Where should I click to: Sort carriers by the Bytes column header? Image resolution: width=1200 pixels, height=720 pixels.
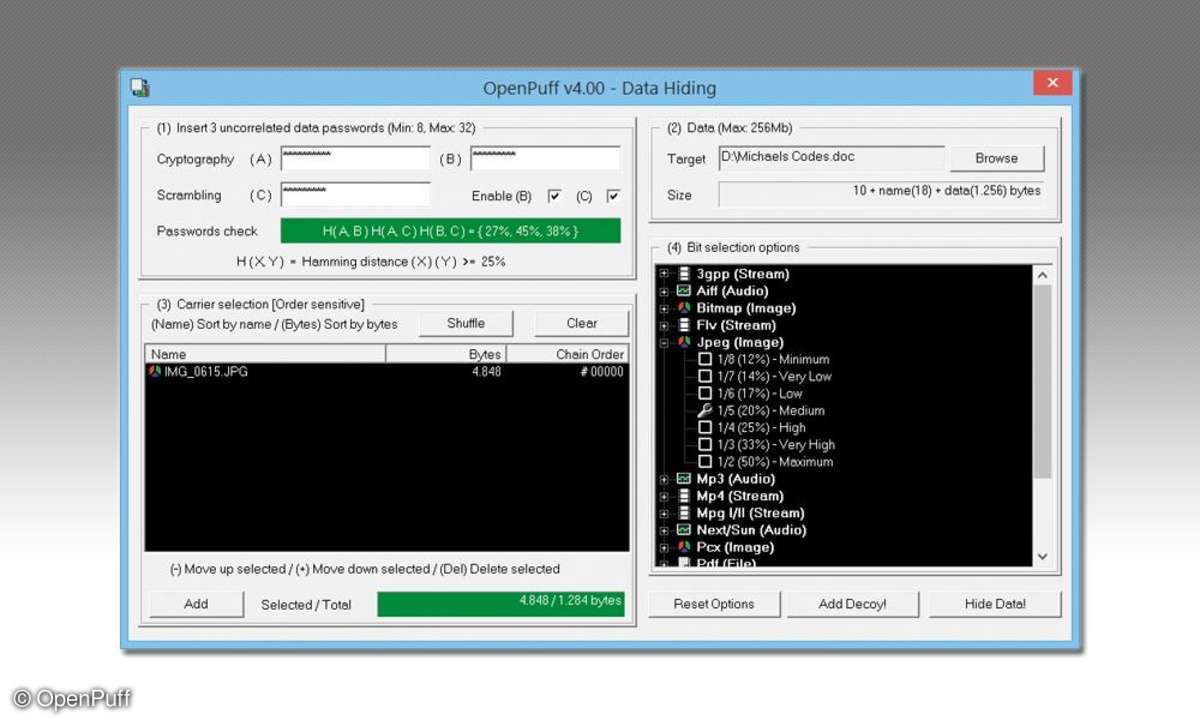446,354
